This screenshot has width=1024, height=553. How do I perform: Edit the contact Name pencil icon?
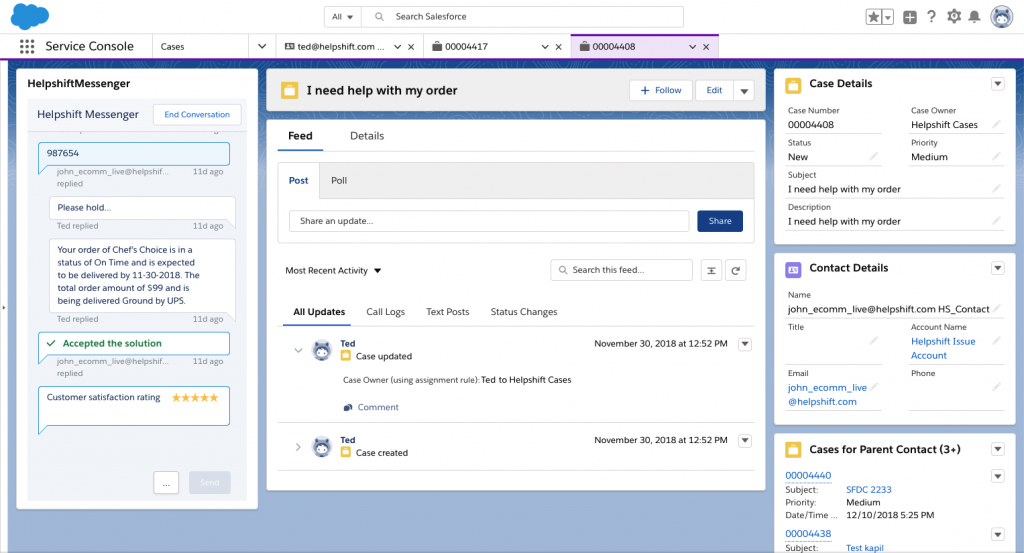[x=996, y=308]
